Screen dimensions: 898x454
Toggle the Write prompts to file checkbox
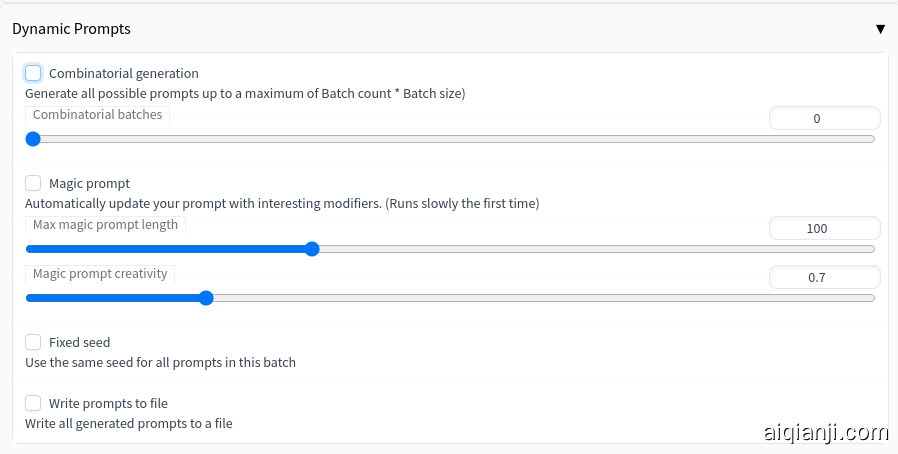click(33, 403)
